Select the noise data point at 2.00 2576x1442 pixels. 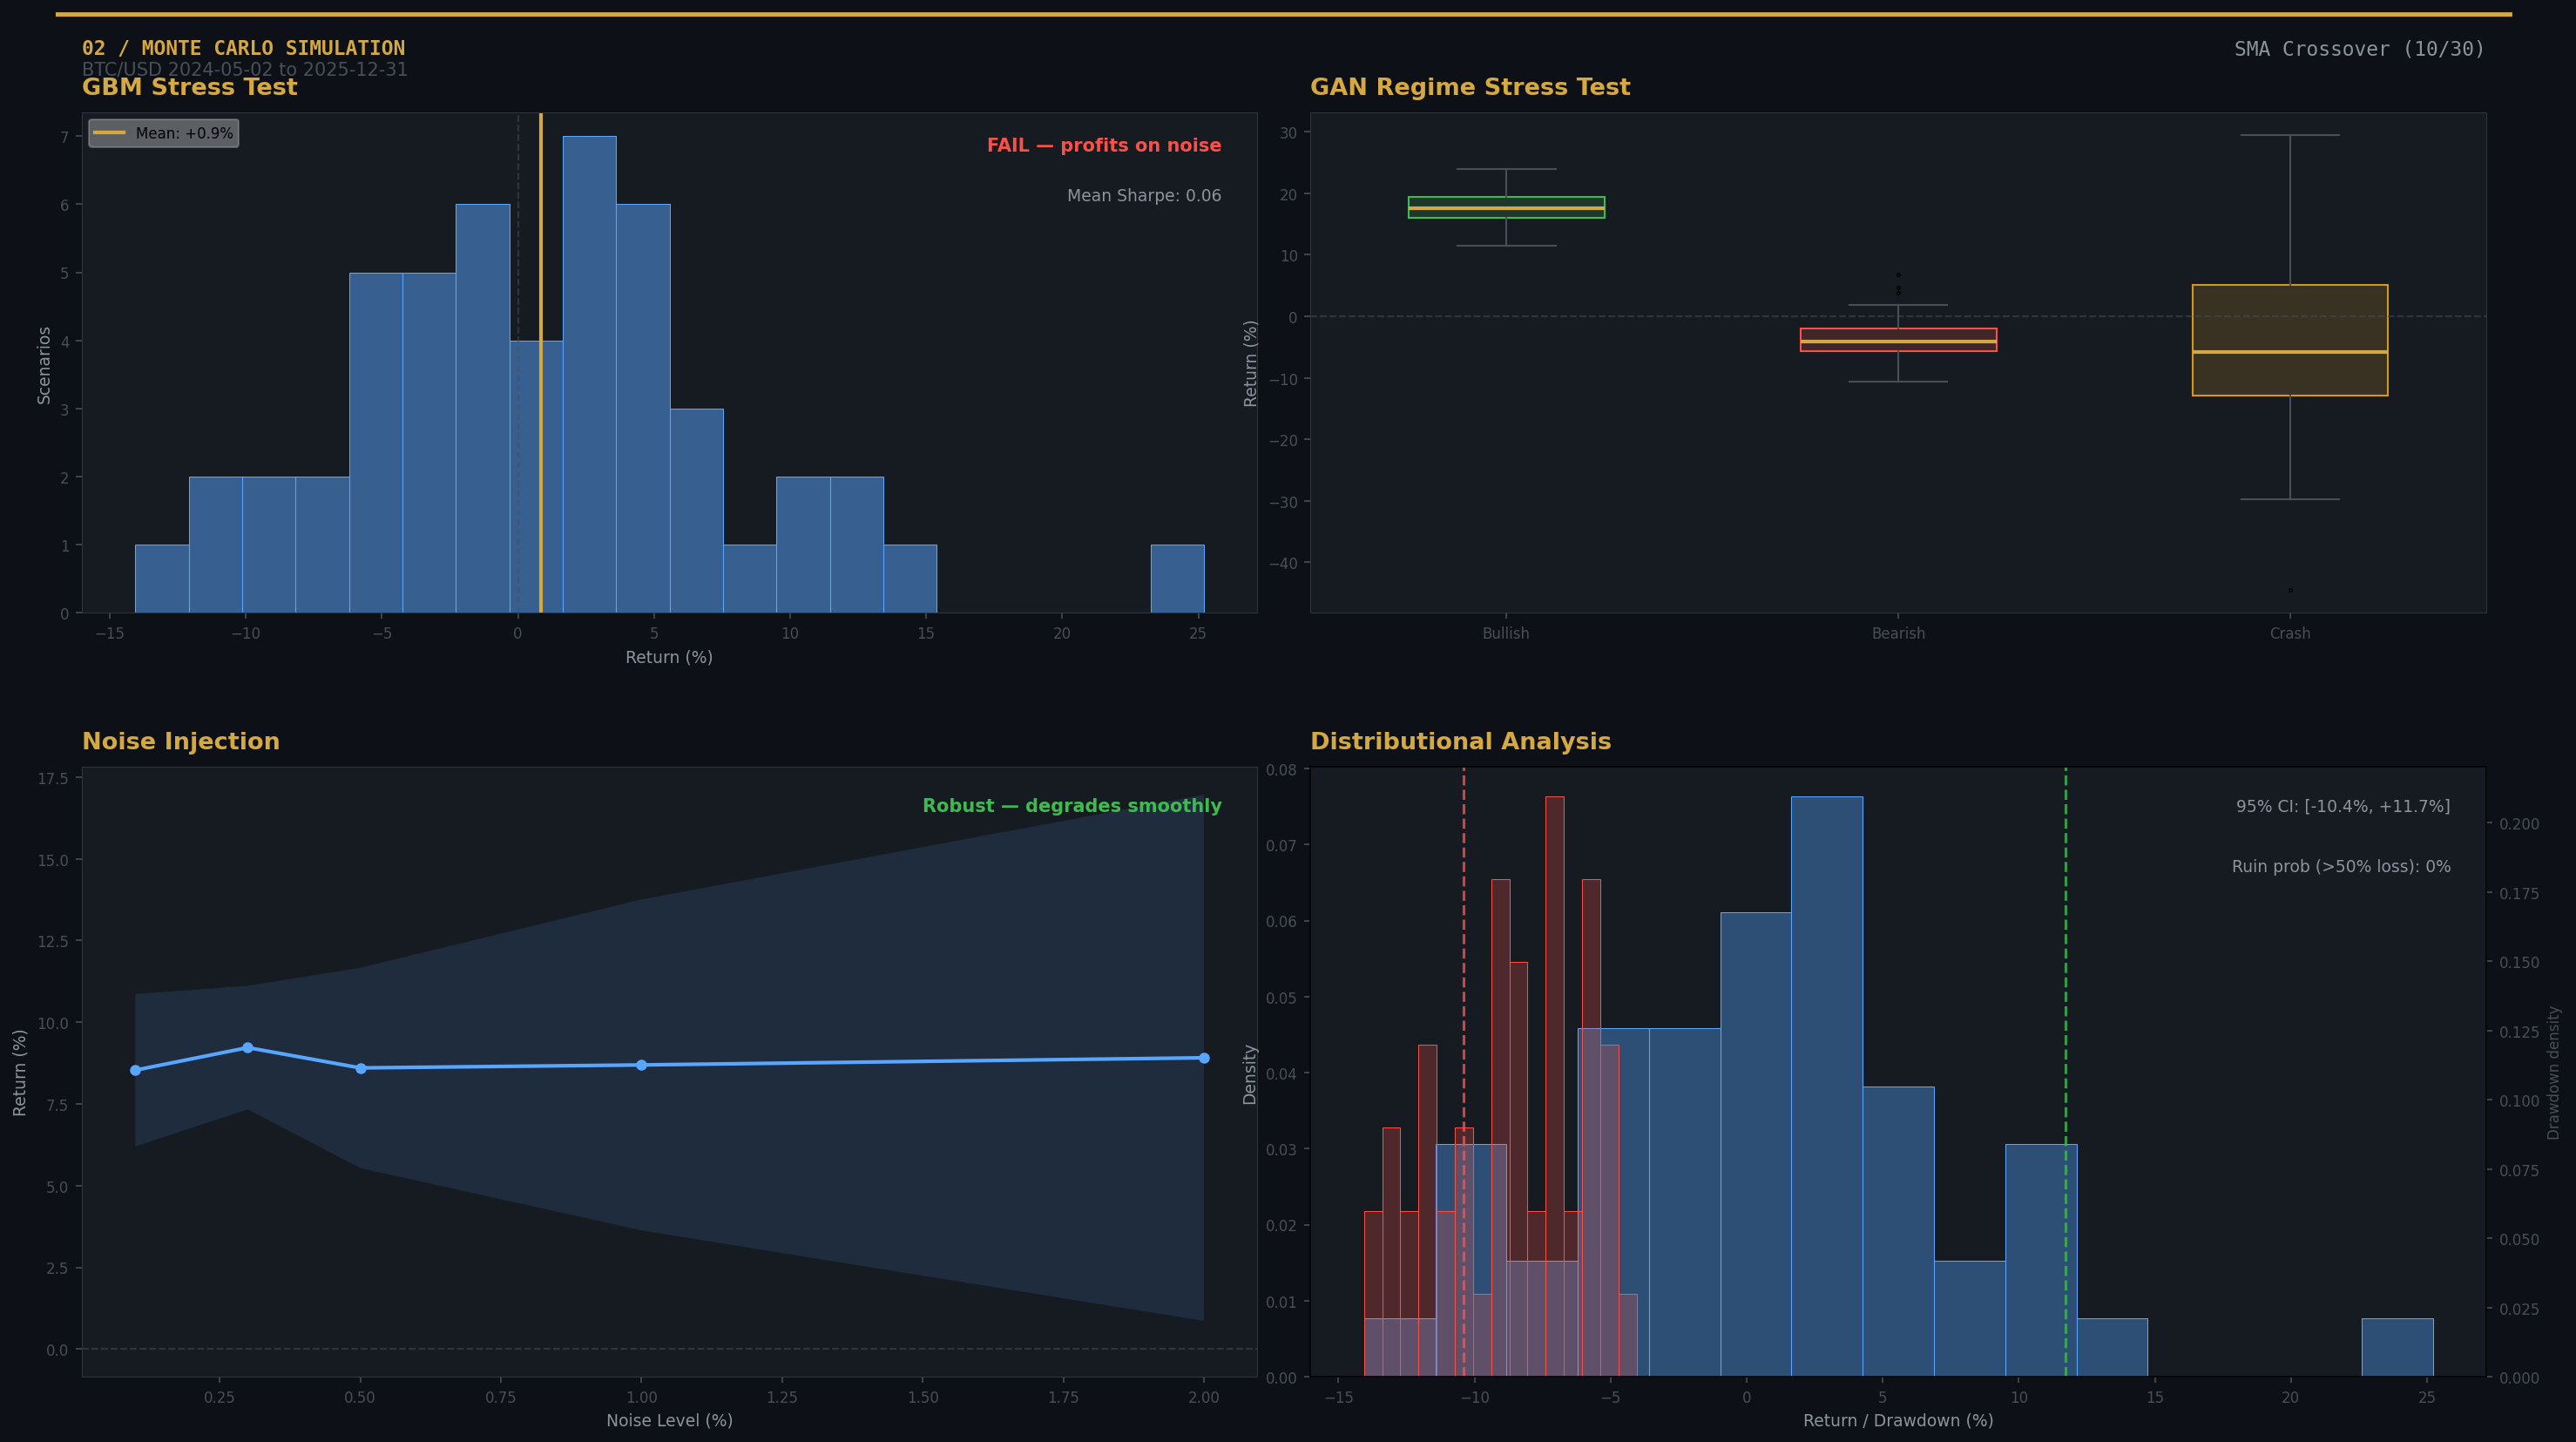click(1204, 1058)
